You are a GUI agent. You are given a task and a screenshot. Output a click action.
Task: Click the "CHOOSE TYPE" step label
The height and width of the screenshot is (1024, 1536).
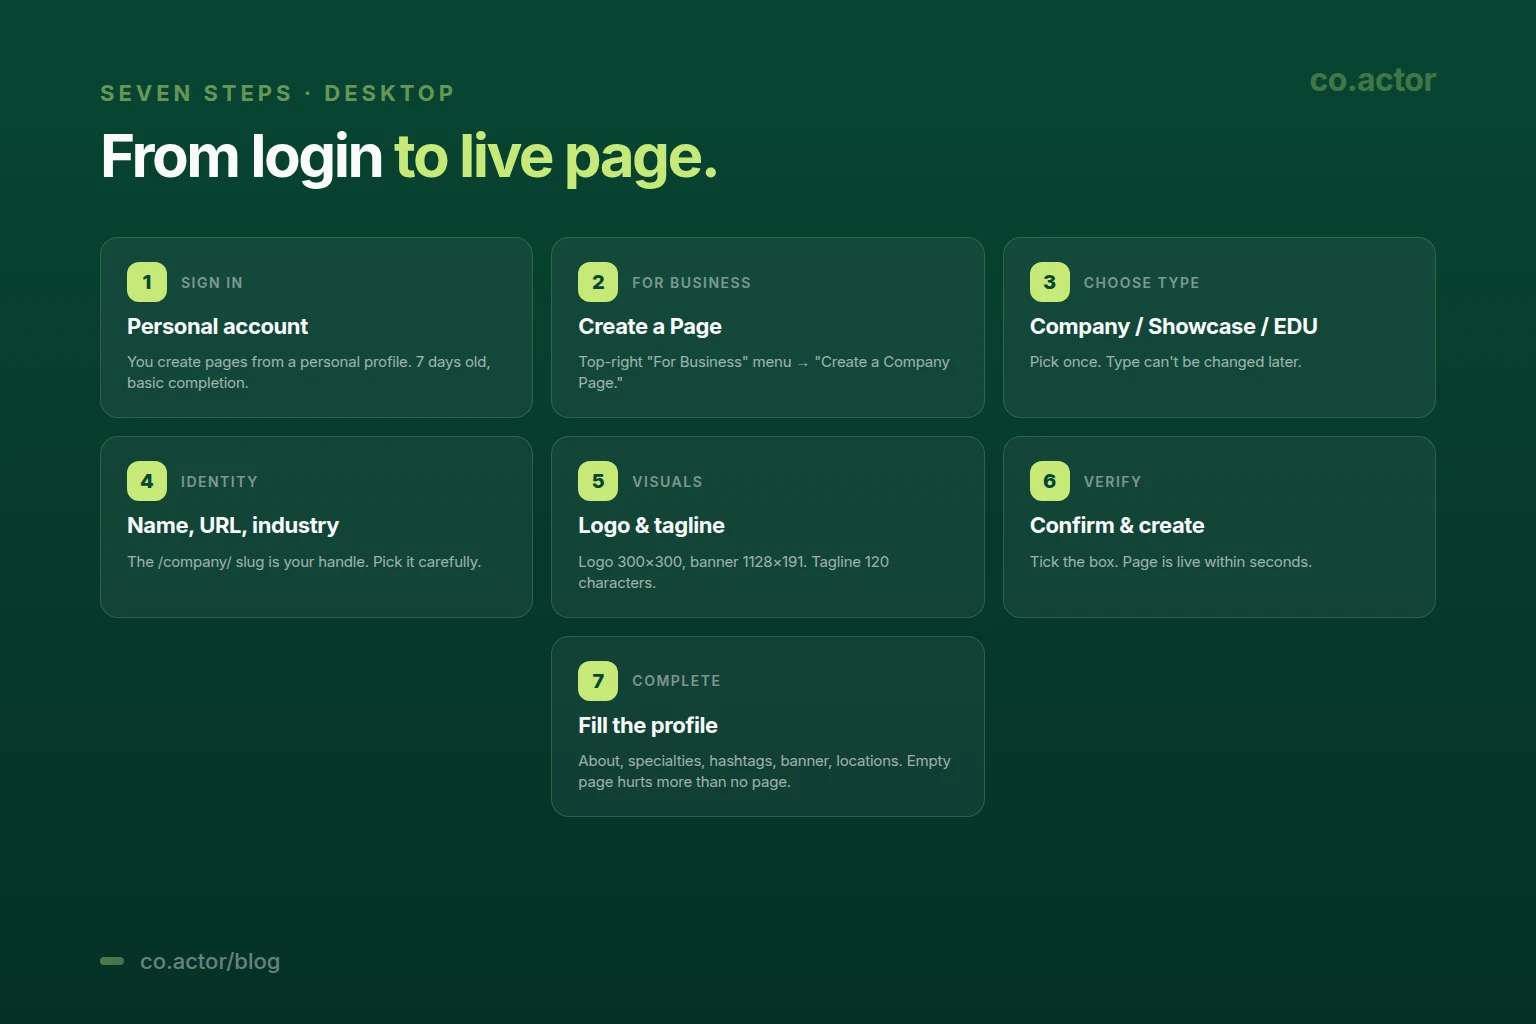[1141, 283]
